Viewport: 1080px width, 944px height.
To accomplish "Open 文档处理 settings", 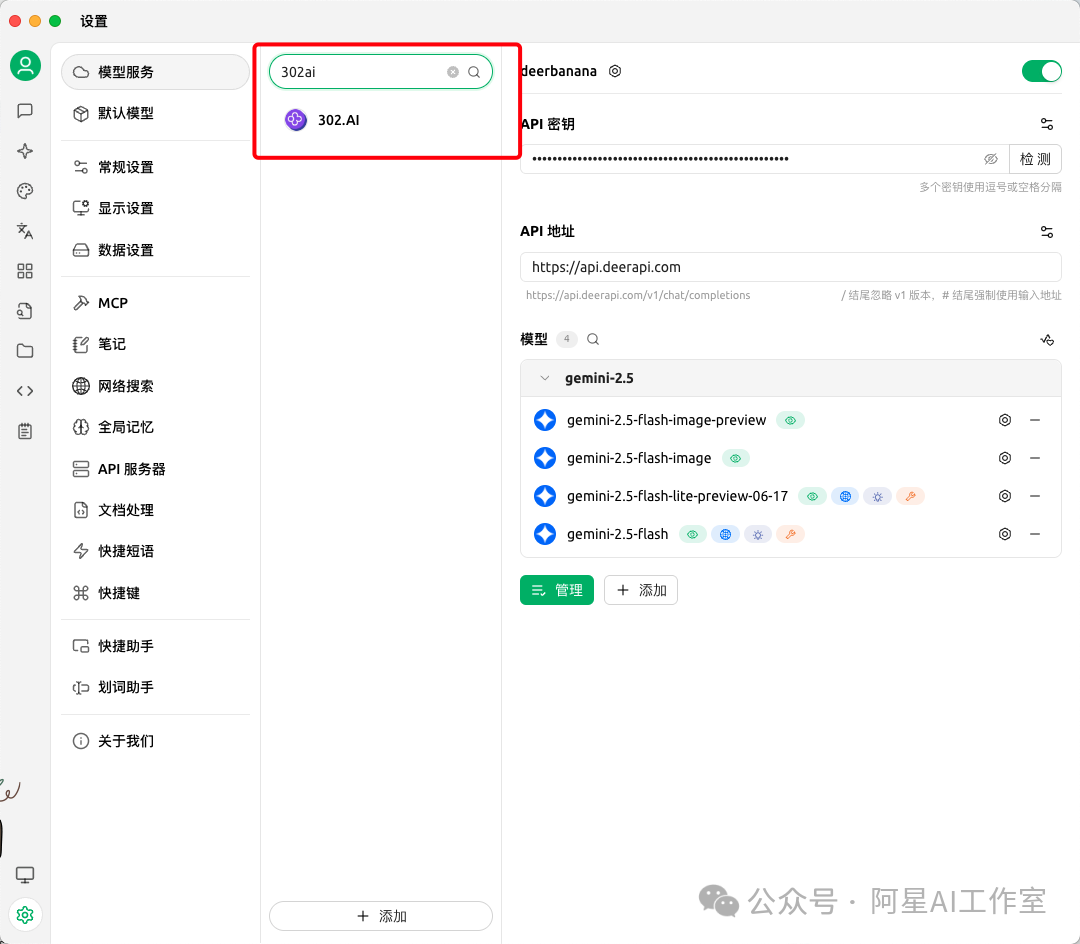I will (x=155, y=510).
